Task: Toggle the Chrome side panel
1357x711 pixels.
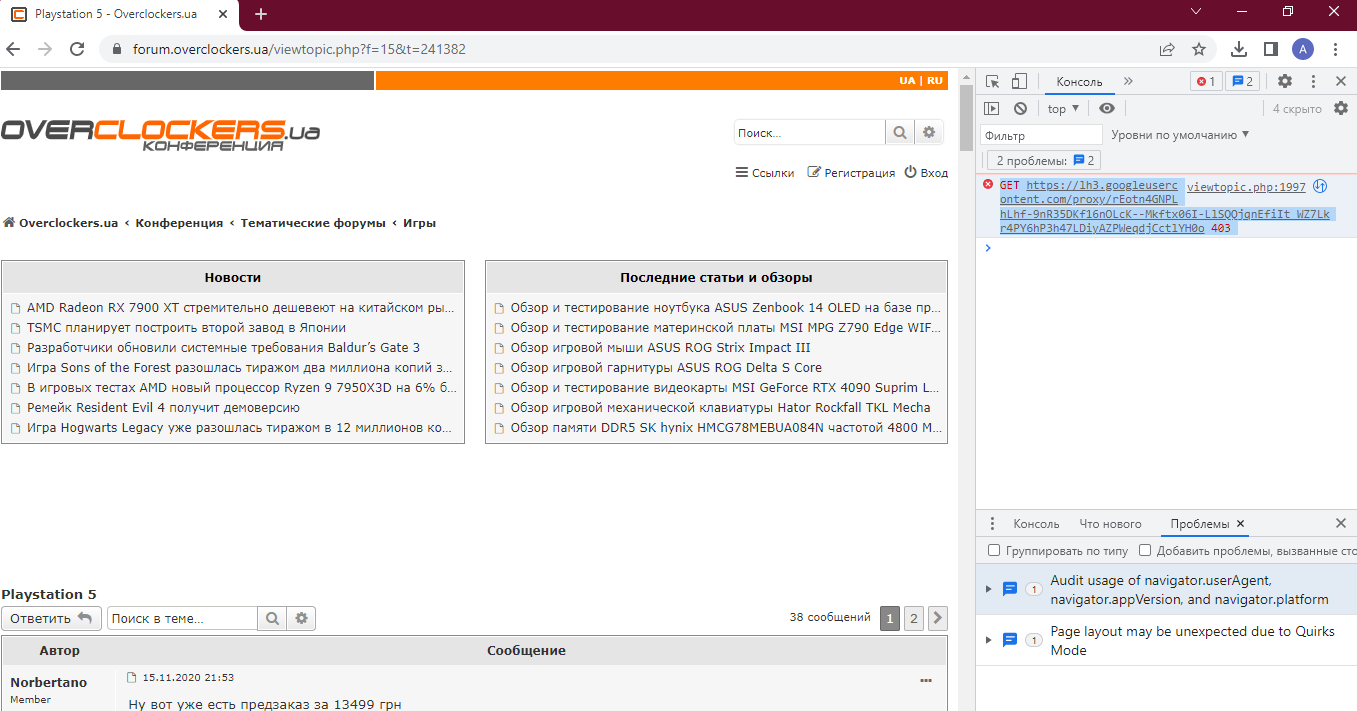Action: [1271, 49]
